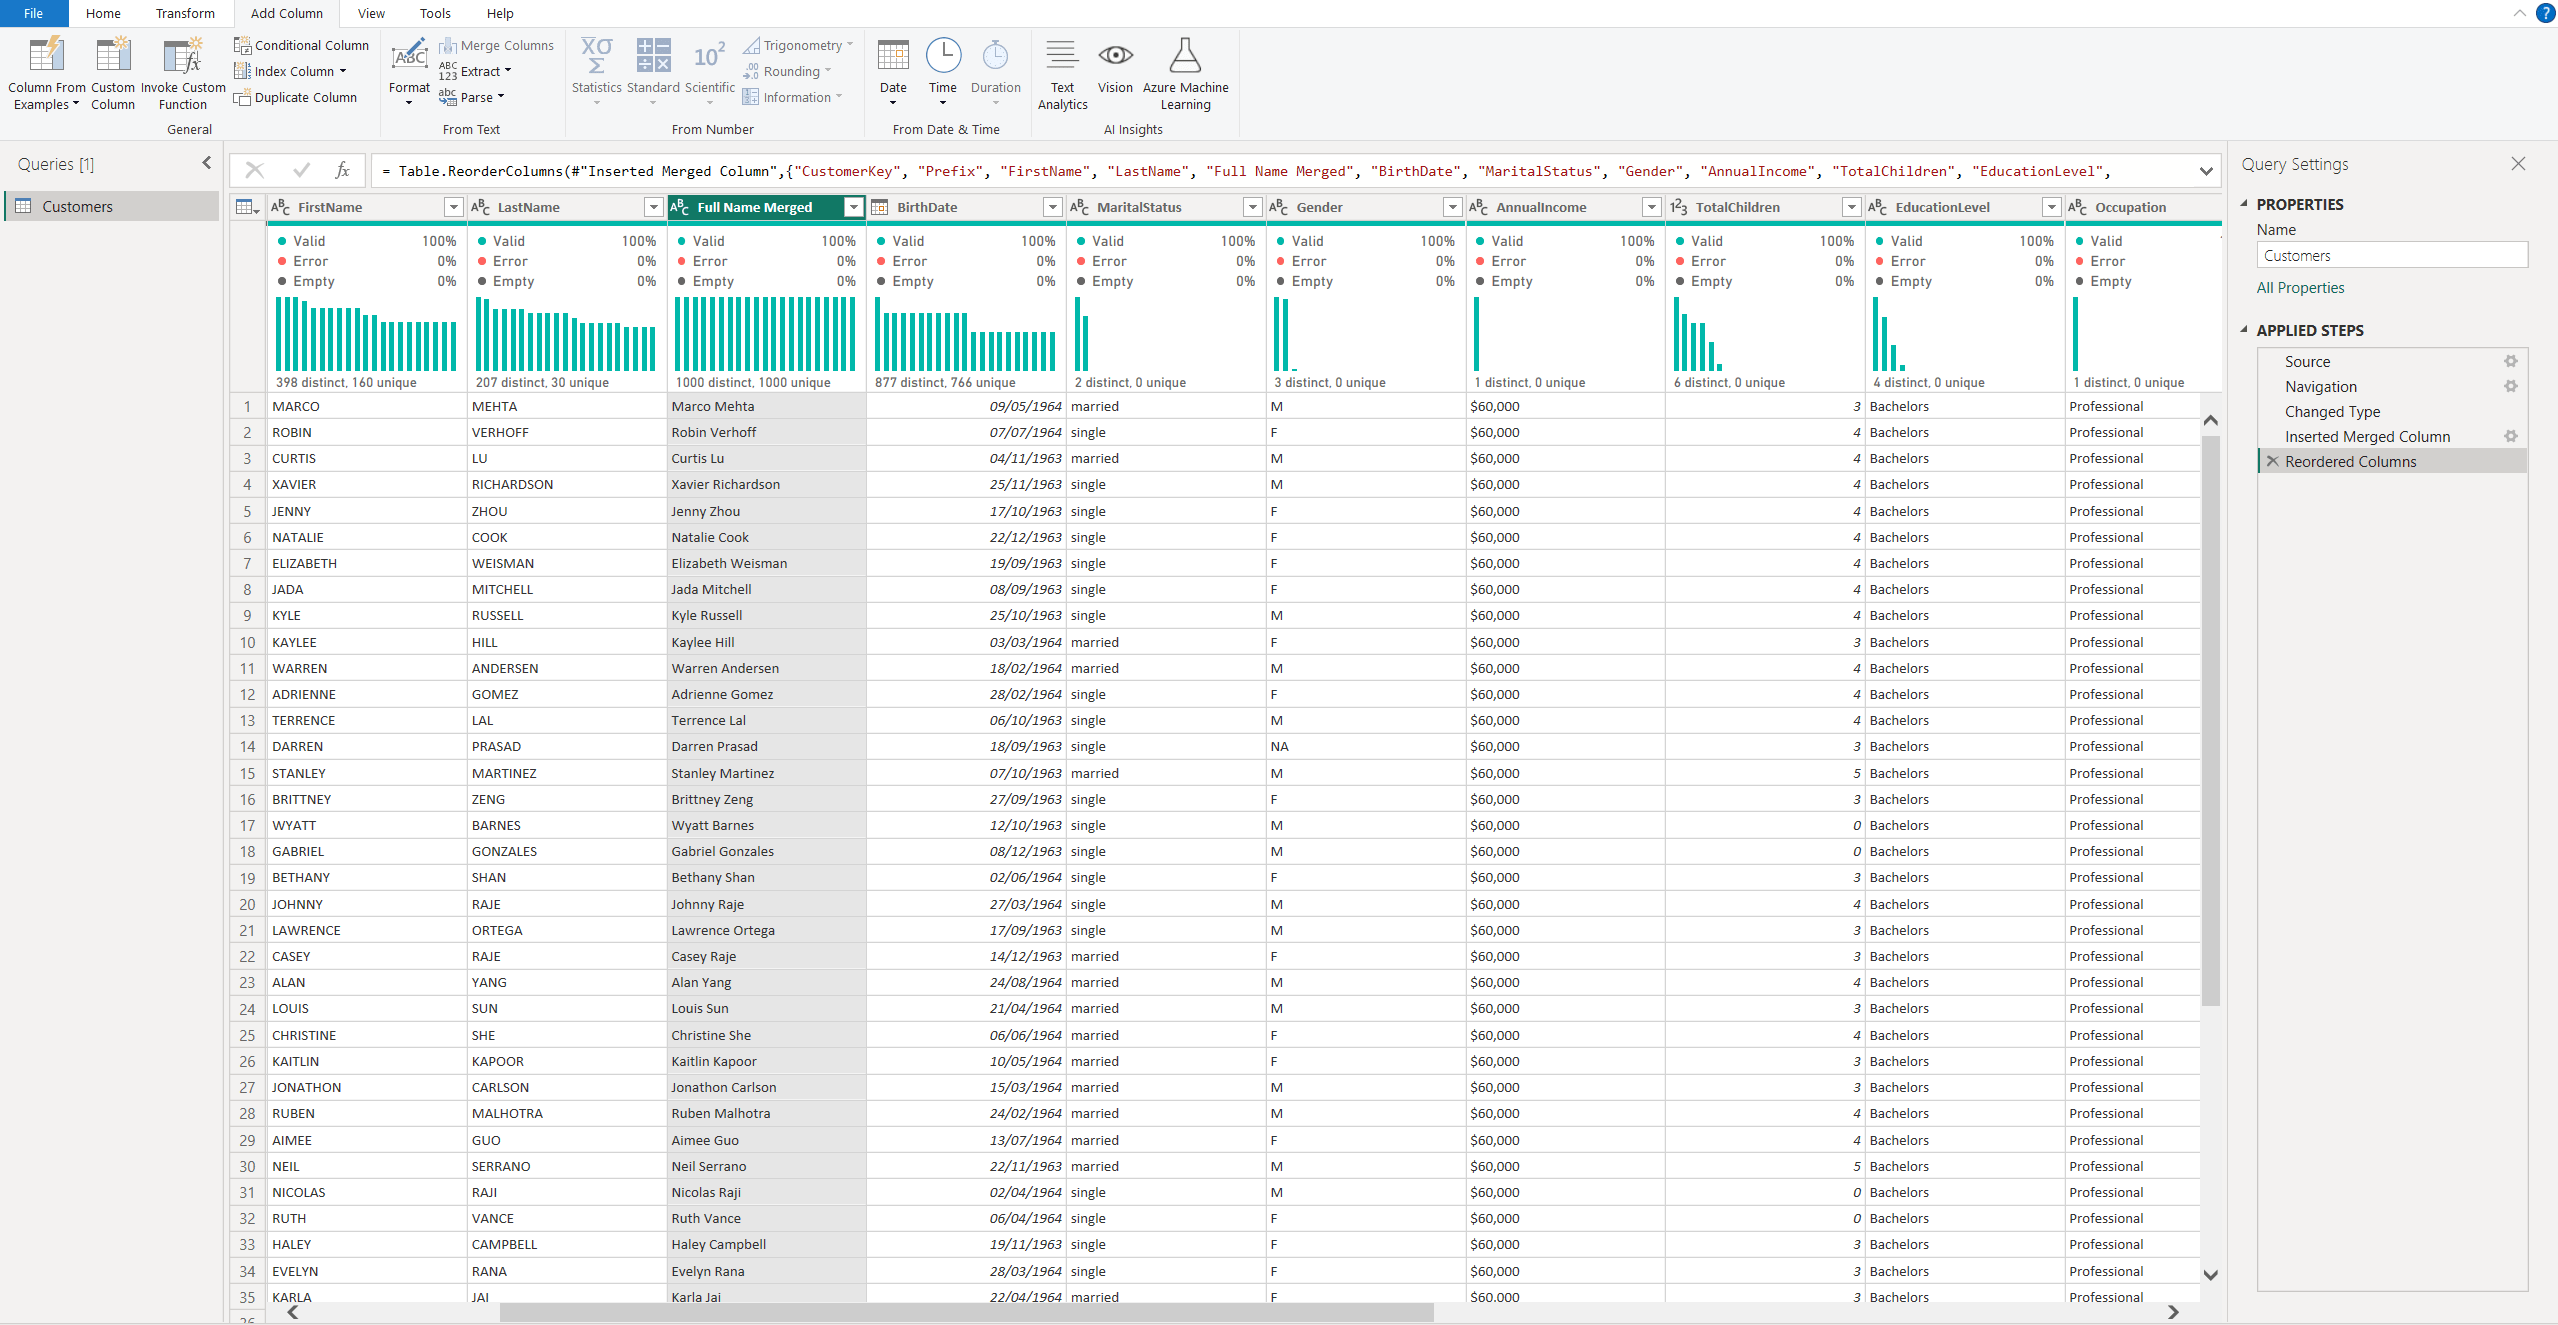Click Invoke Custom Function
The width and height of the screenshot is (2558, 1325).
pyautogui.click(x=182, y=70)
